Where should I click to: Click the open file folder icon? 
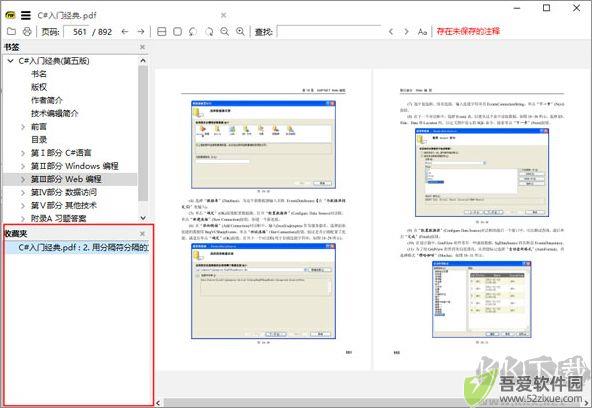pos(11,32)
